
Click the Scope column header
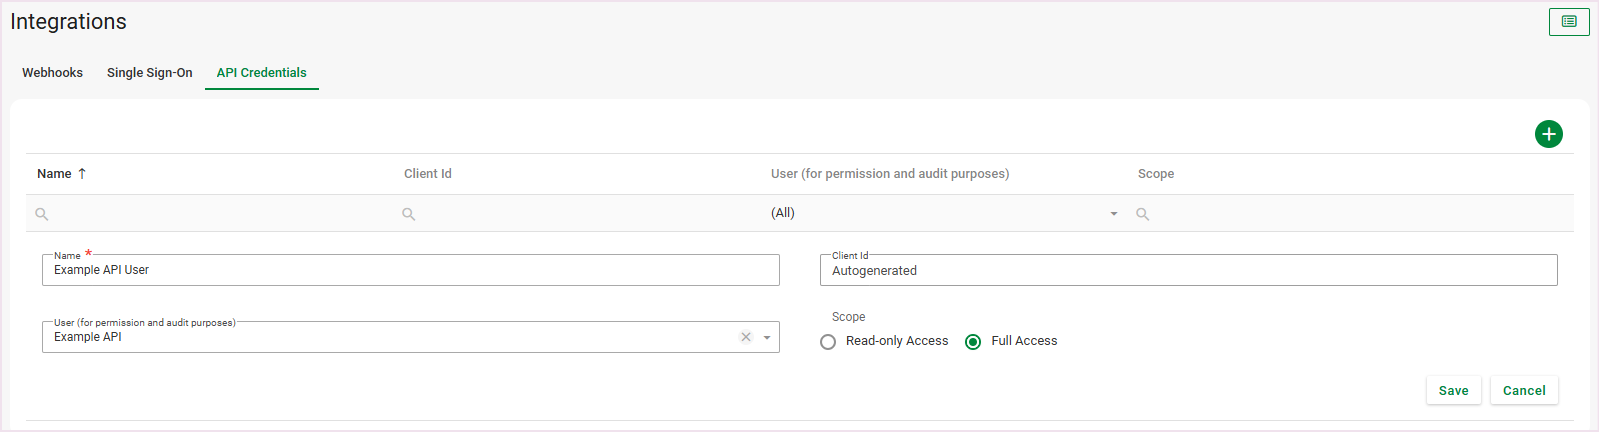[x=1156, y=174]
